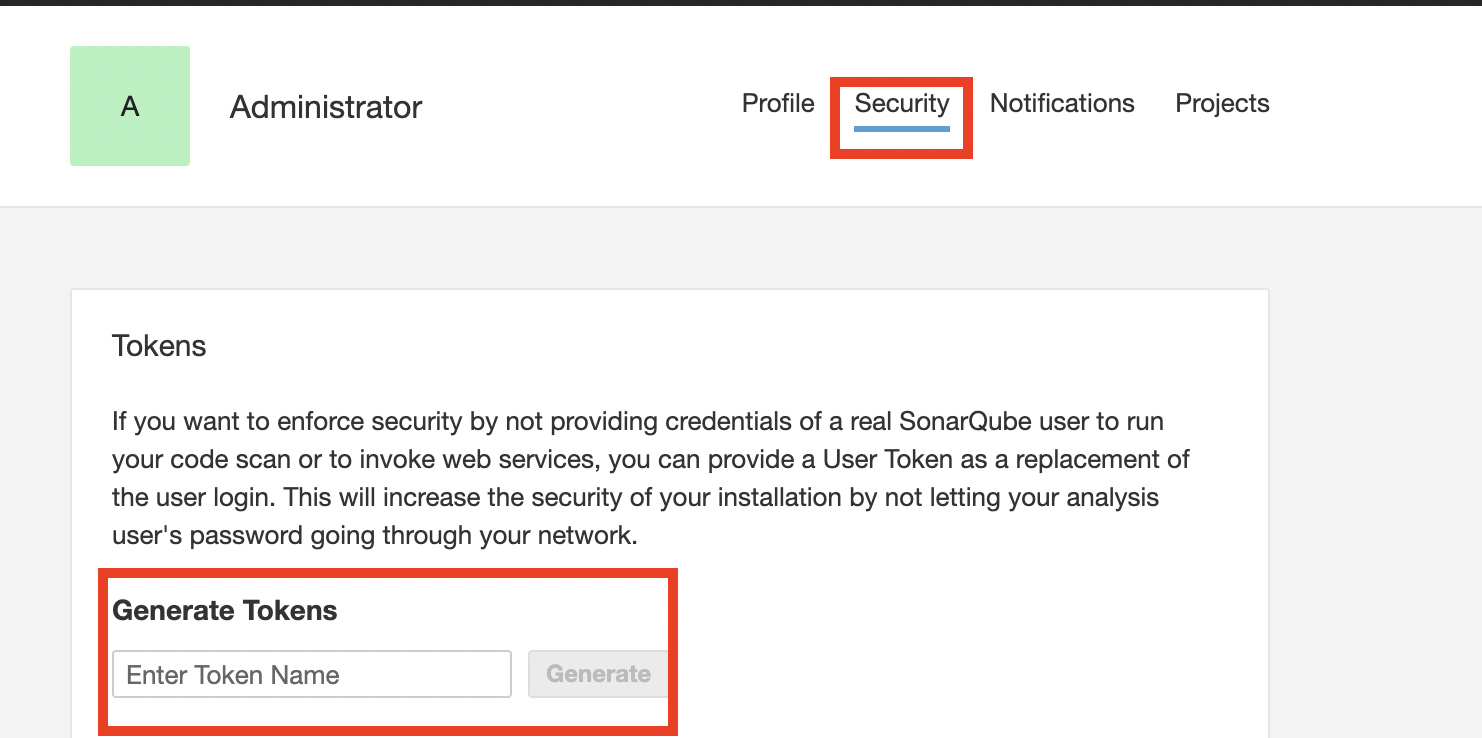Switch to the Notifications tab
Image resolution: width=1482 pixels, height=738 pixels.
pos(1062,103)
